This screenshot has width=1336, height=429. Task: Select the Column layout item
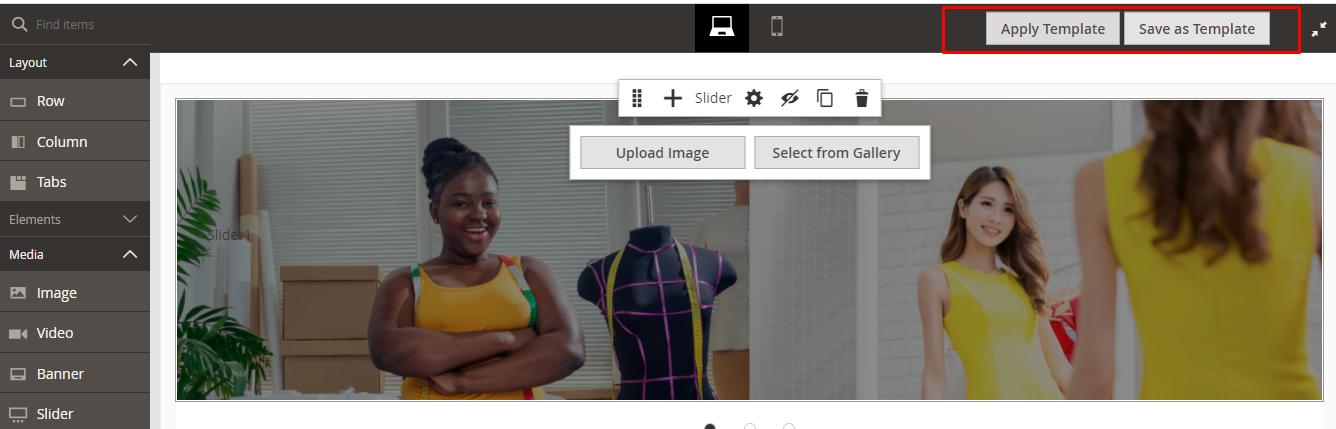pos(75,142)
